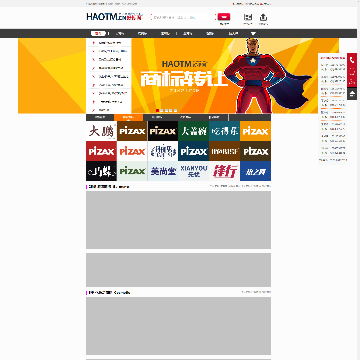The image size is (360, 360).
Task: Switch to the last carousel slide dot
Action: point(175,110)
